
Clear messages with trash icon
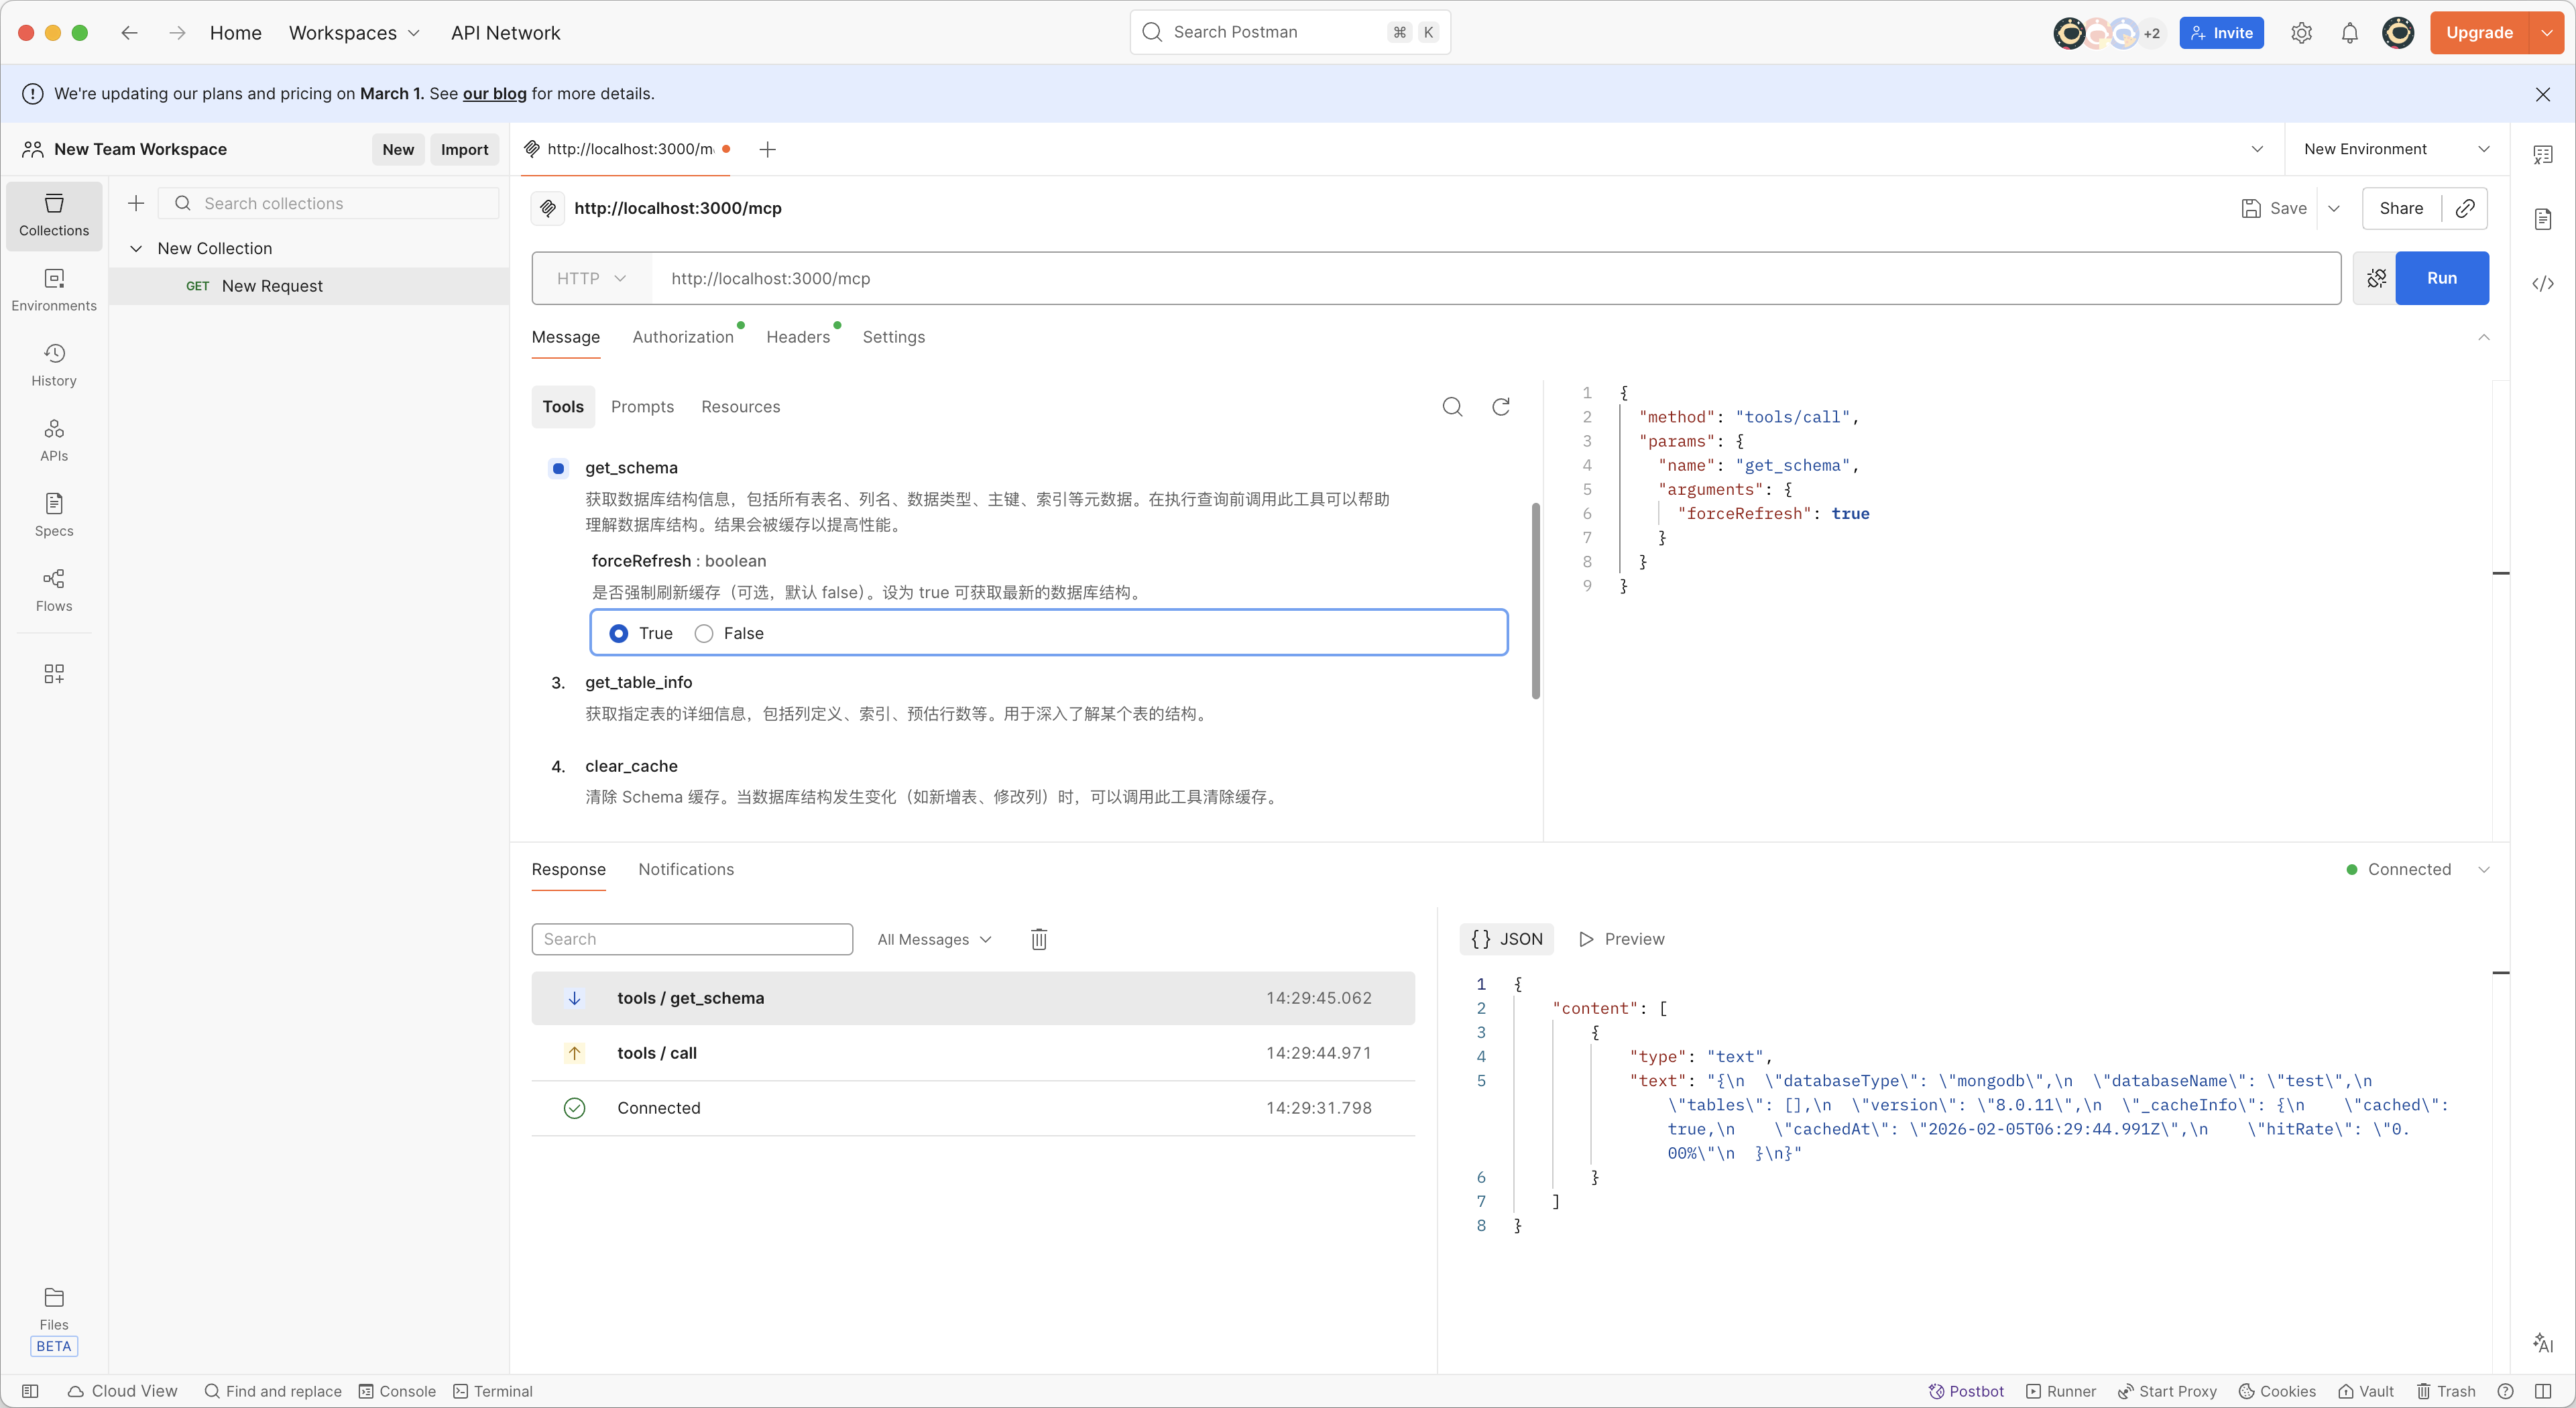[x=1039, y=939]
